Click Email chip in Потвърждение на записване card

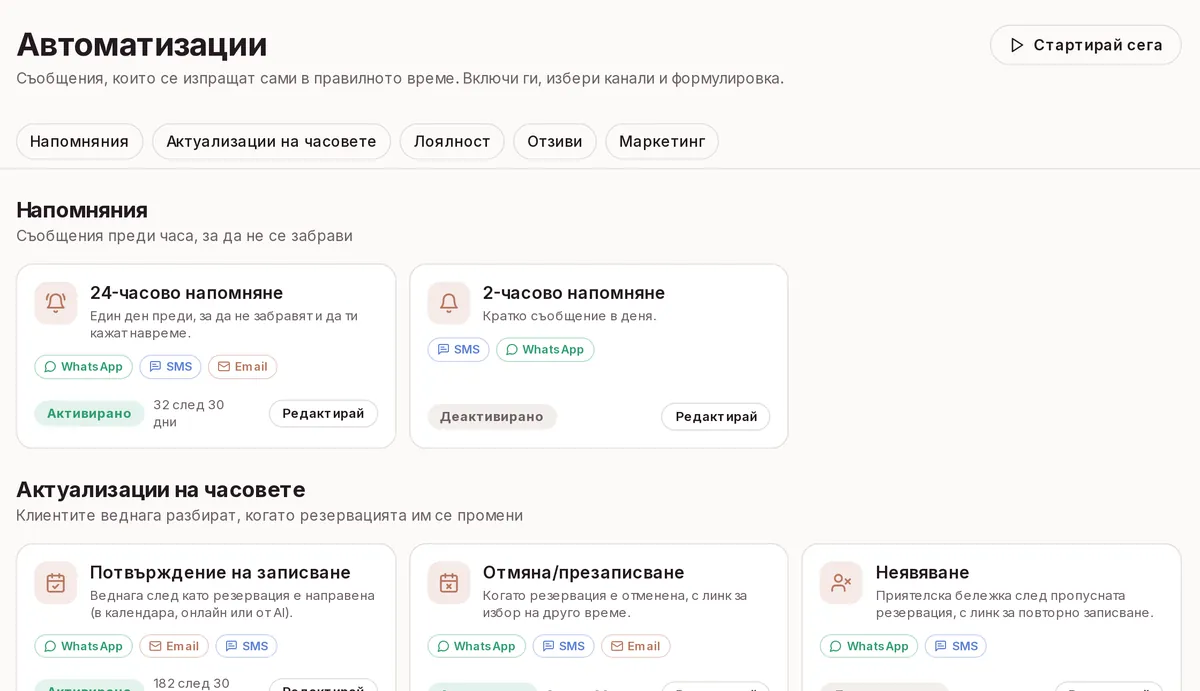coord(174,646)
